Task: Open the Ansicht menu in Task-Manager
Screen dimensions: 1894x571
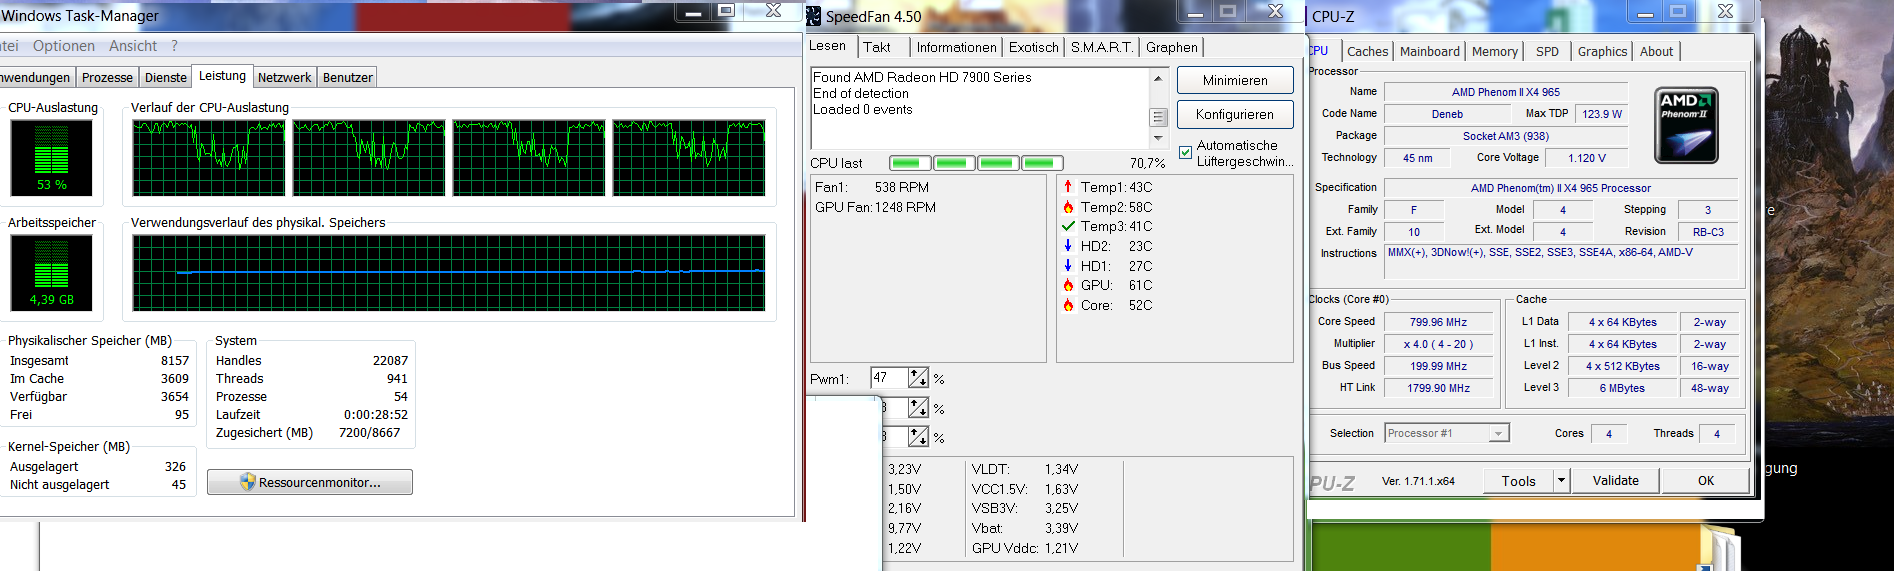Action: tap(133, 46)
